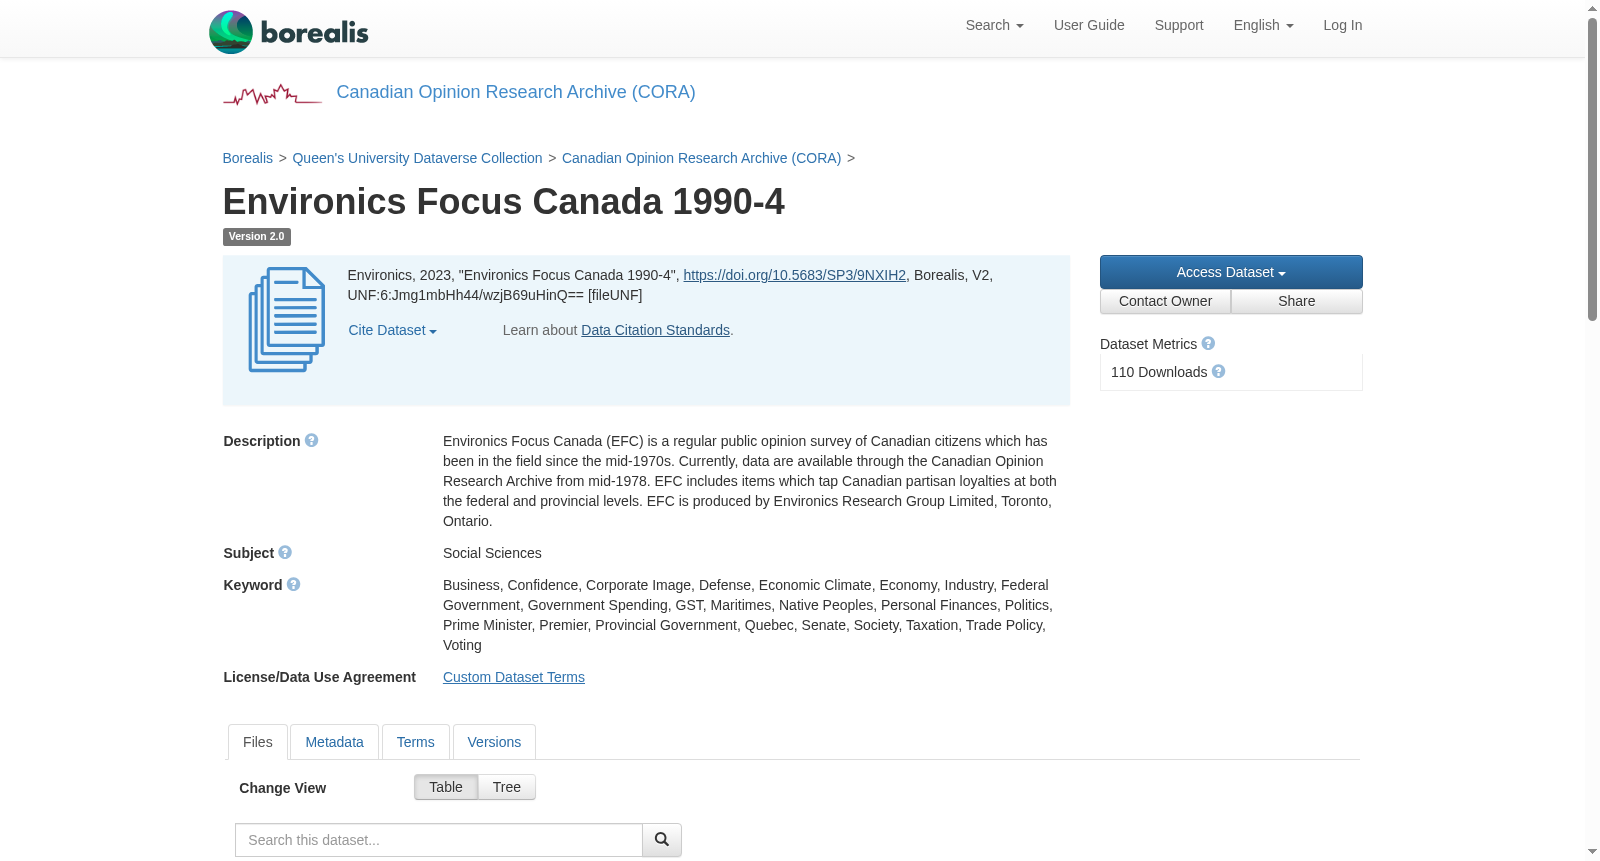Click the dataset title heading
This screenshot has width=1600, height=861.
504,201
